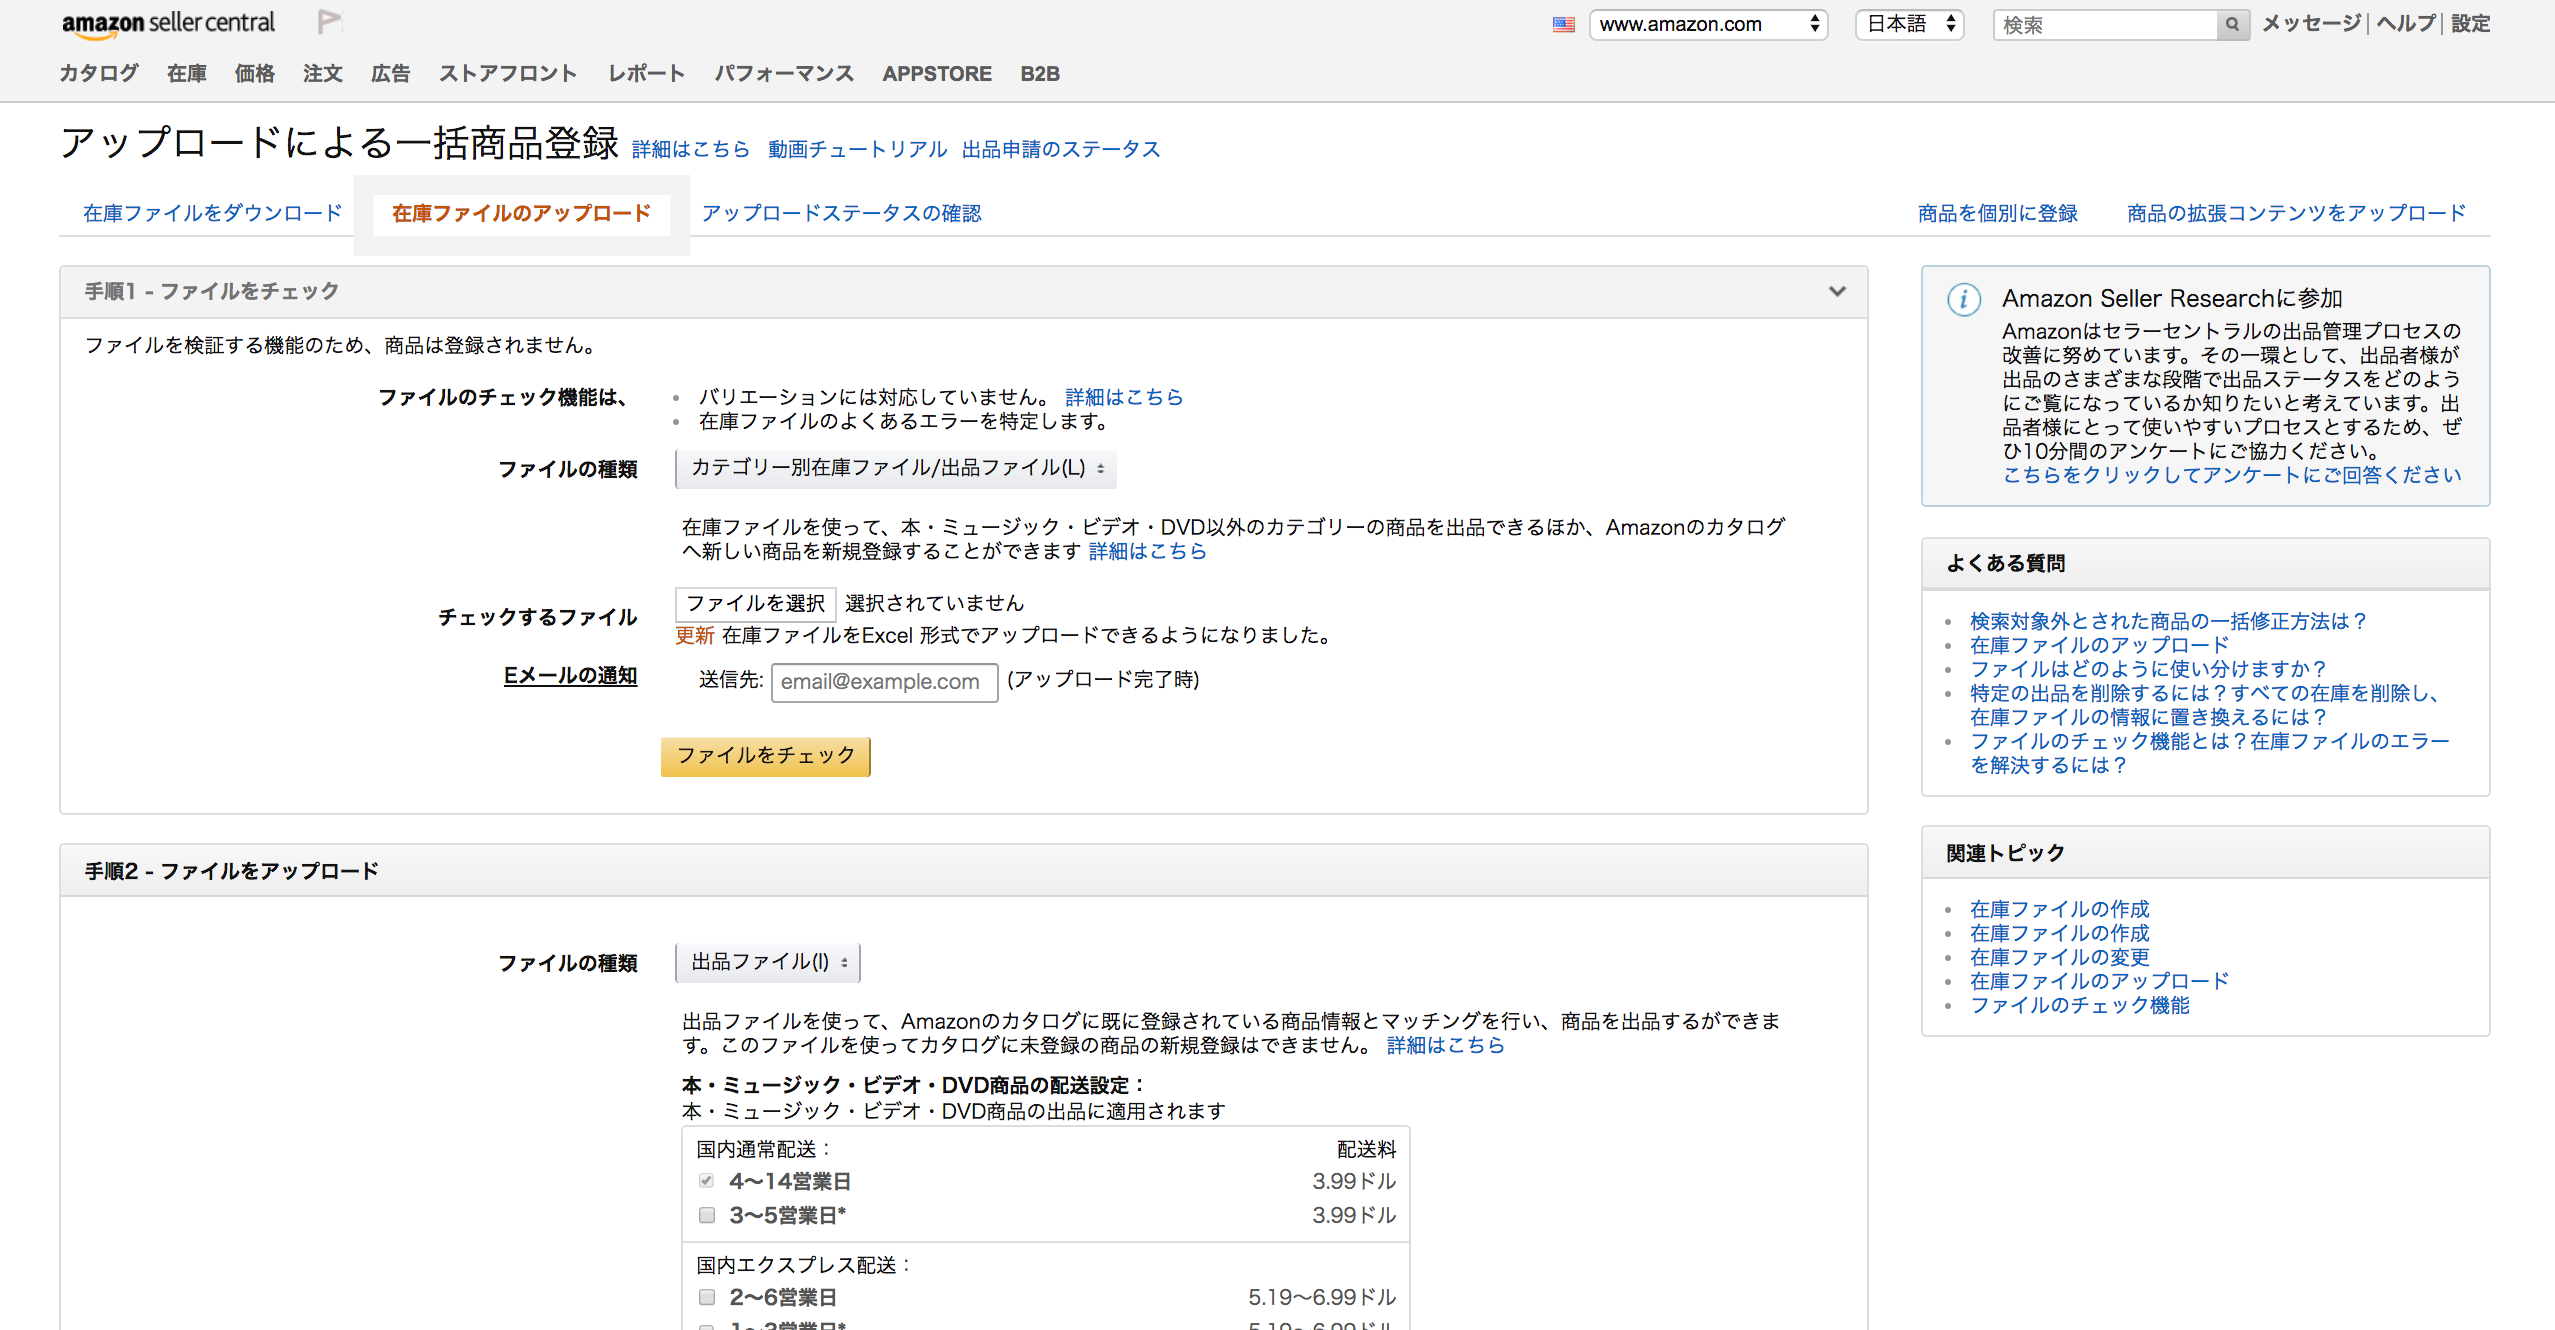Open the 日本語 language dropdown

(1910, 25)
